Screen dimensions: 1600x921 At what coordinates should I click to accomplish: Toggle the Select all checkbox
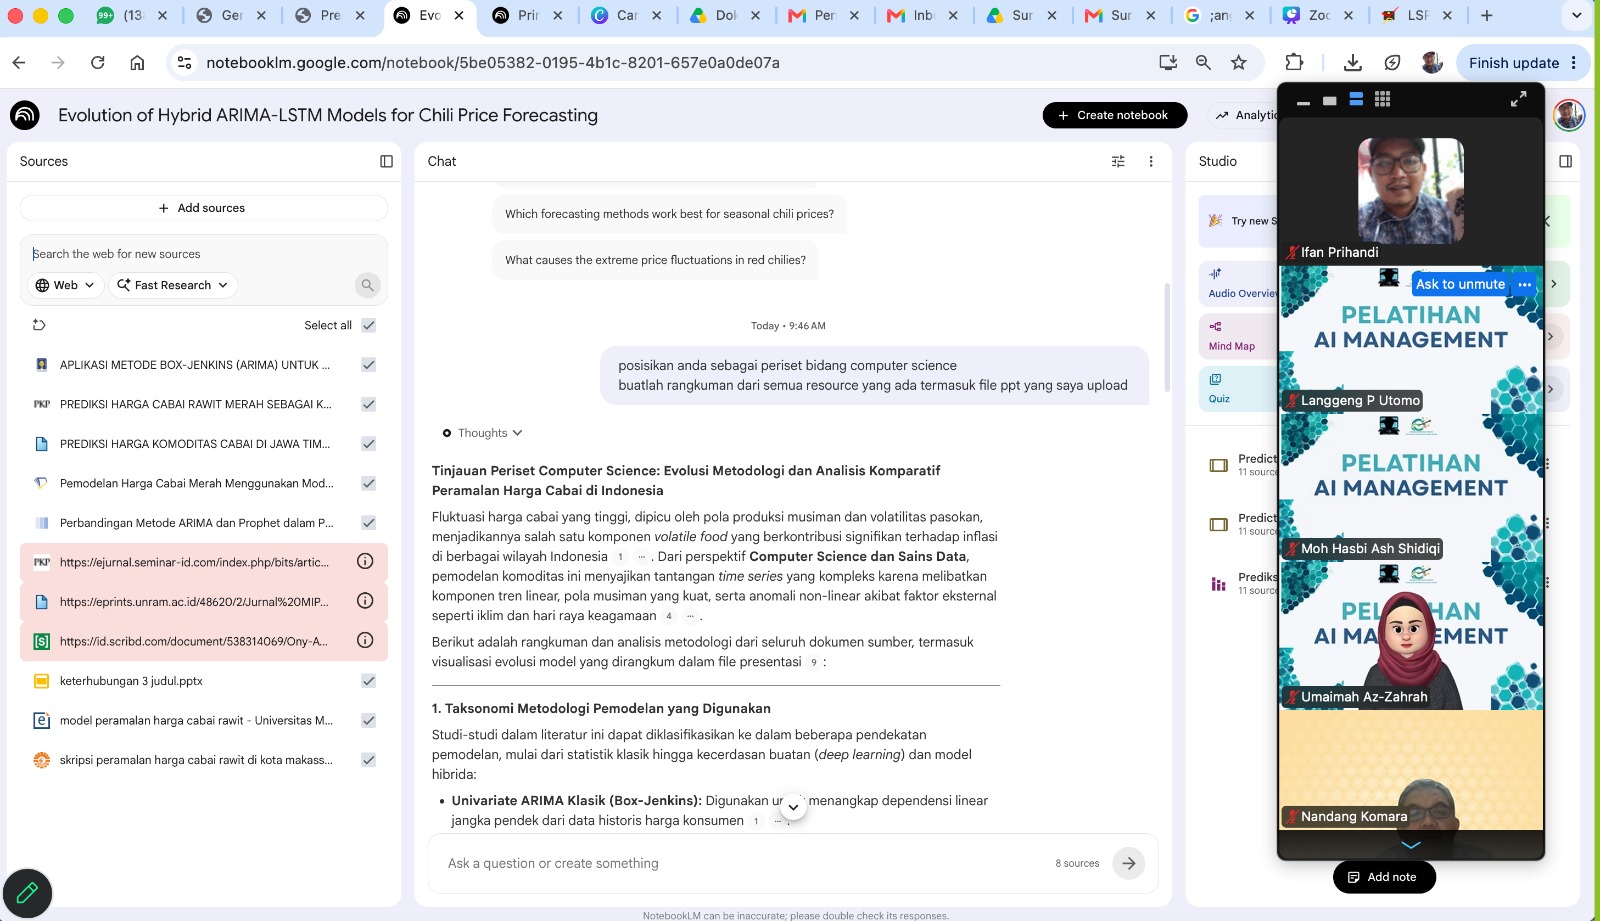368,325
